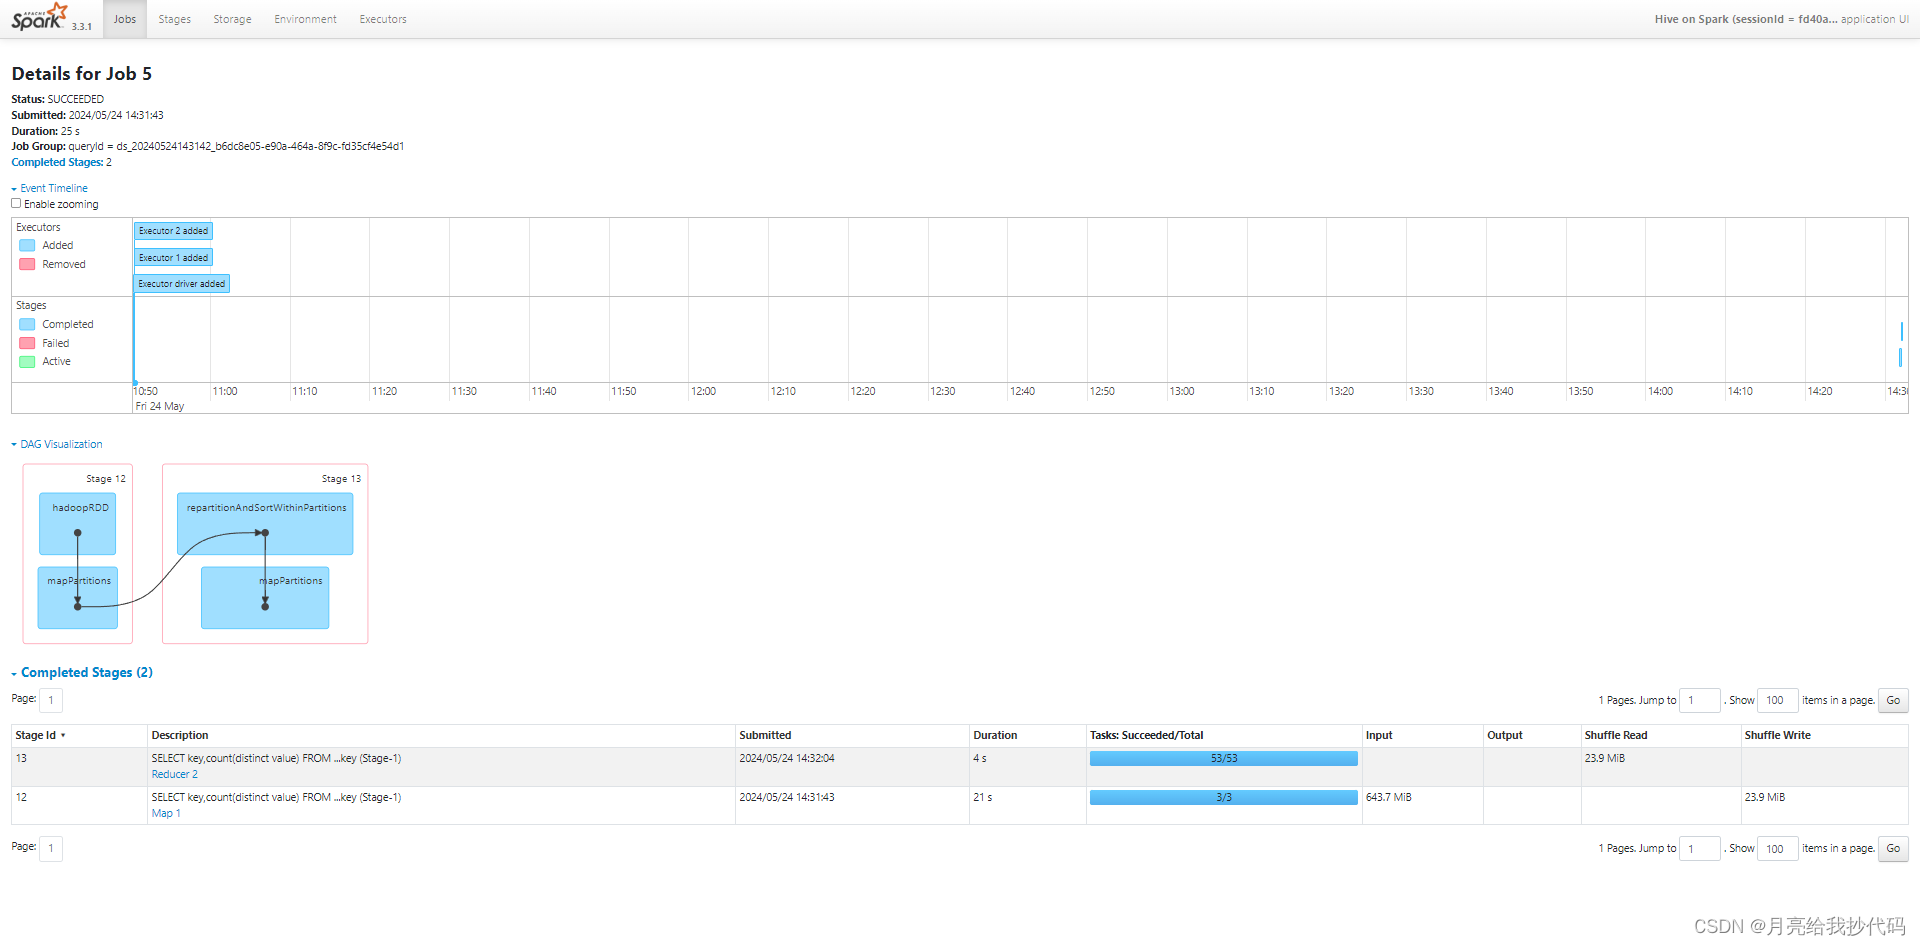
Task: Click the bottom Go button
Action: 1893,848
